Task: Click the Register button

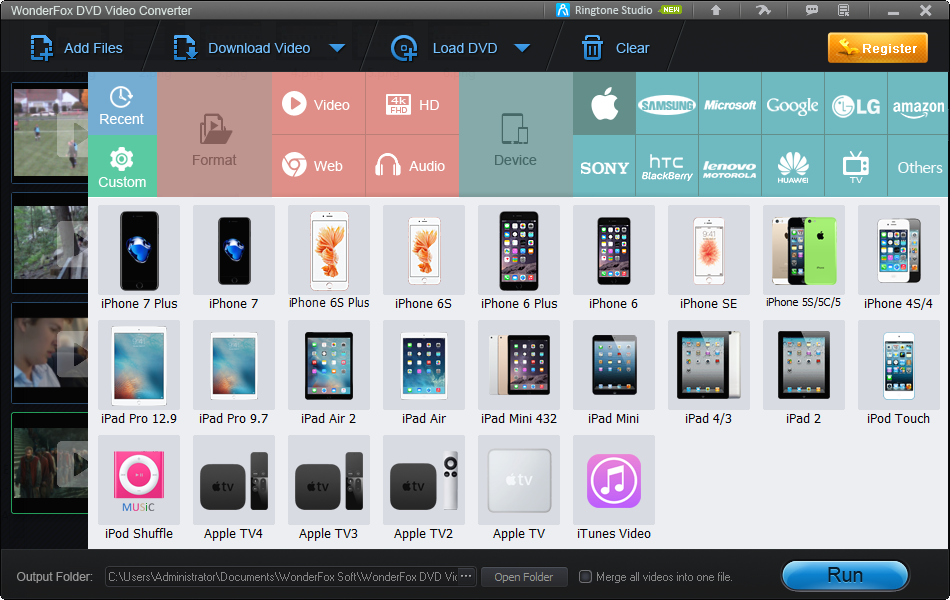Action: (878, 48)
